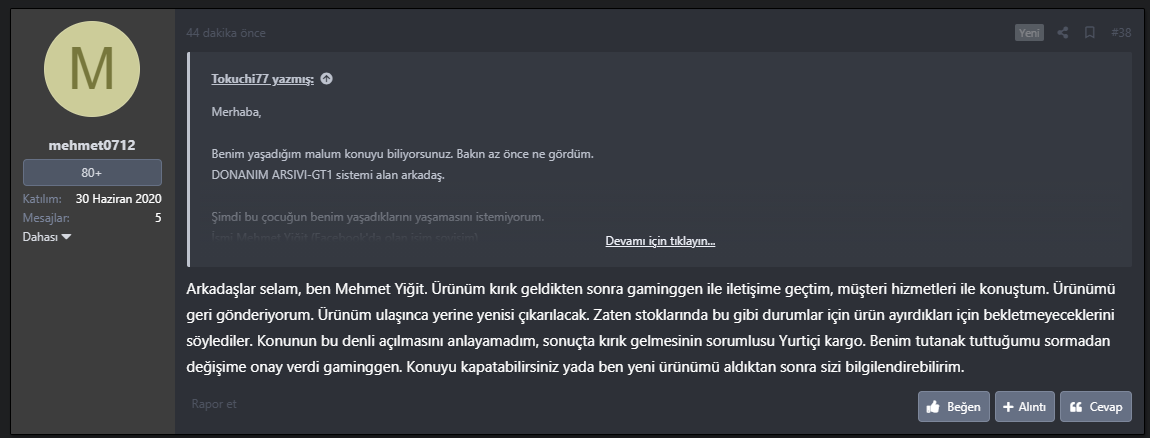Viewport: 1150px width, 438px height.
Task: Open the #38 post permalink
Action: pyautogui.click(x=1120, y=33)
